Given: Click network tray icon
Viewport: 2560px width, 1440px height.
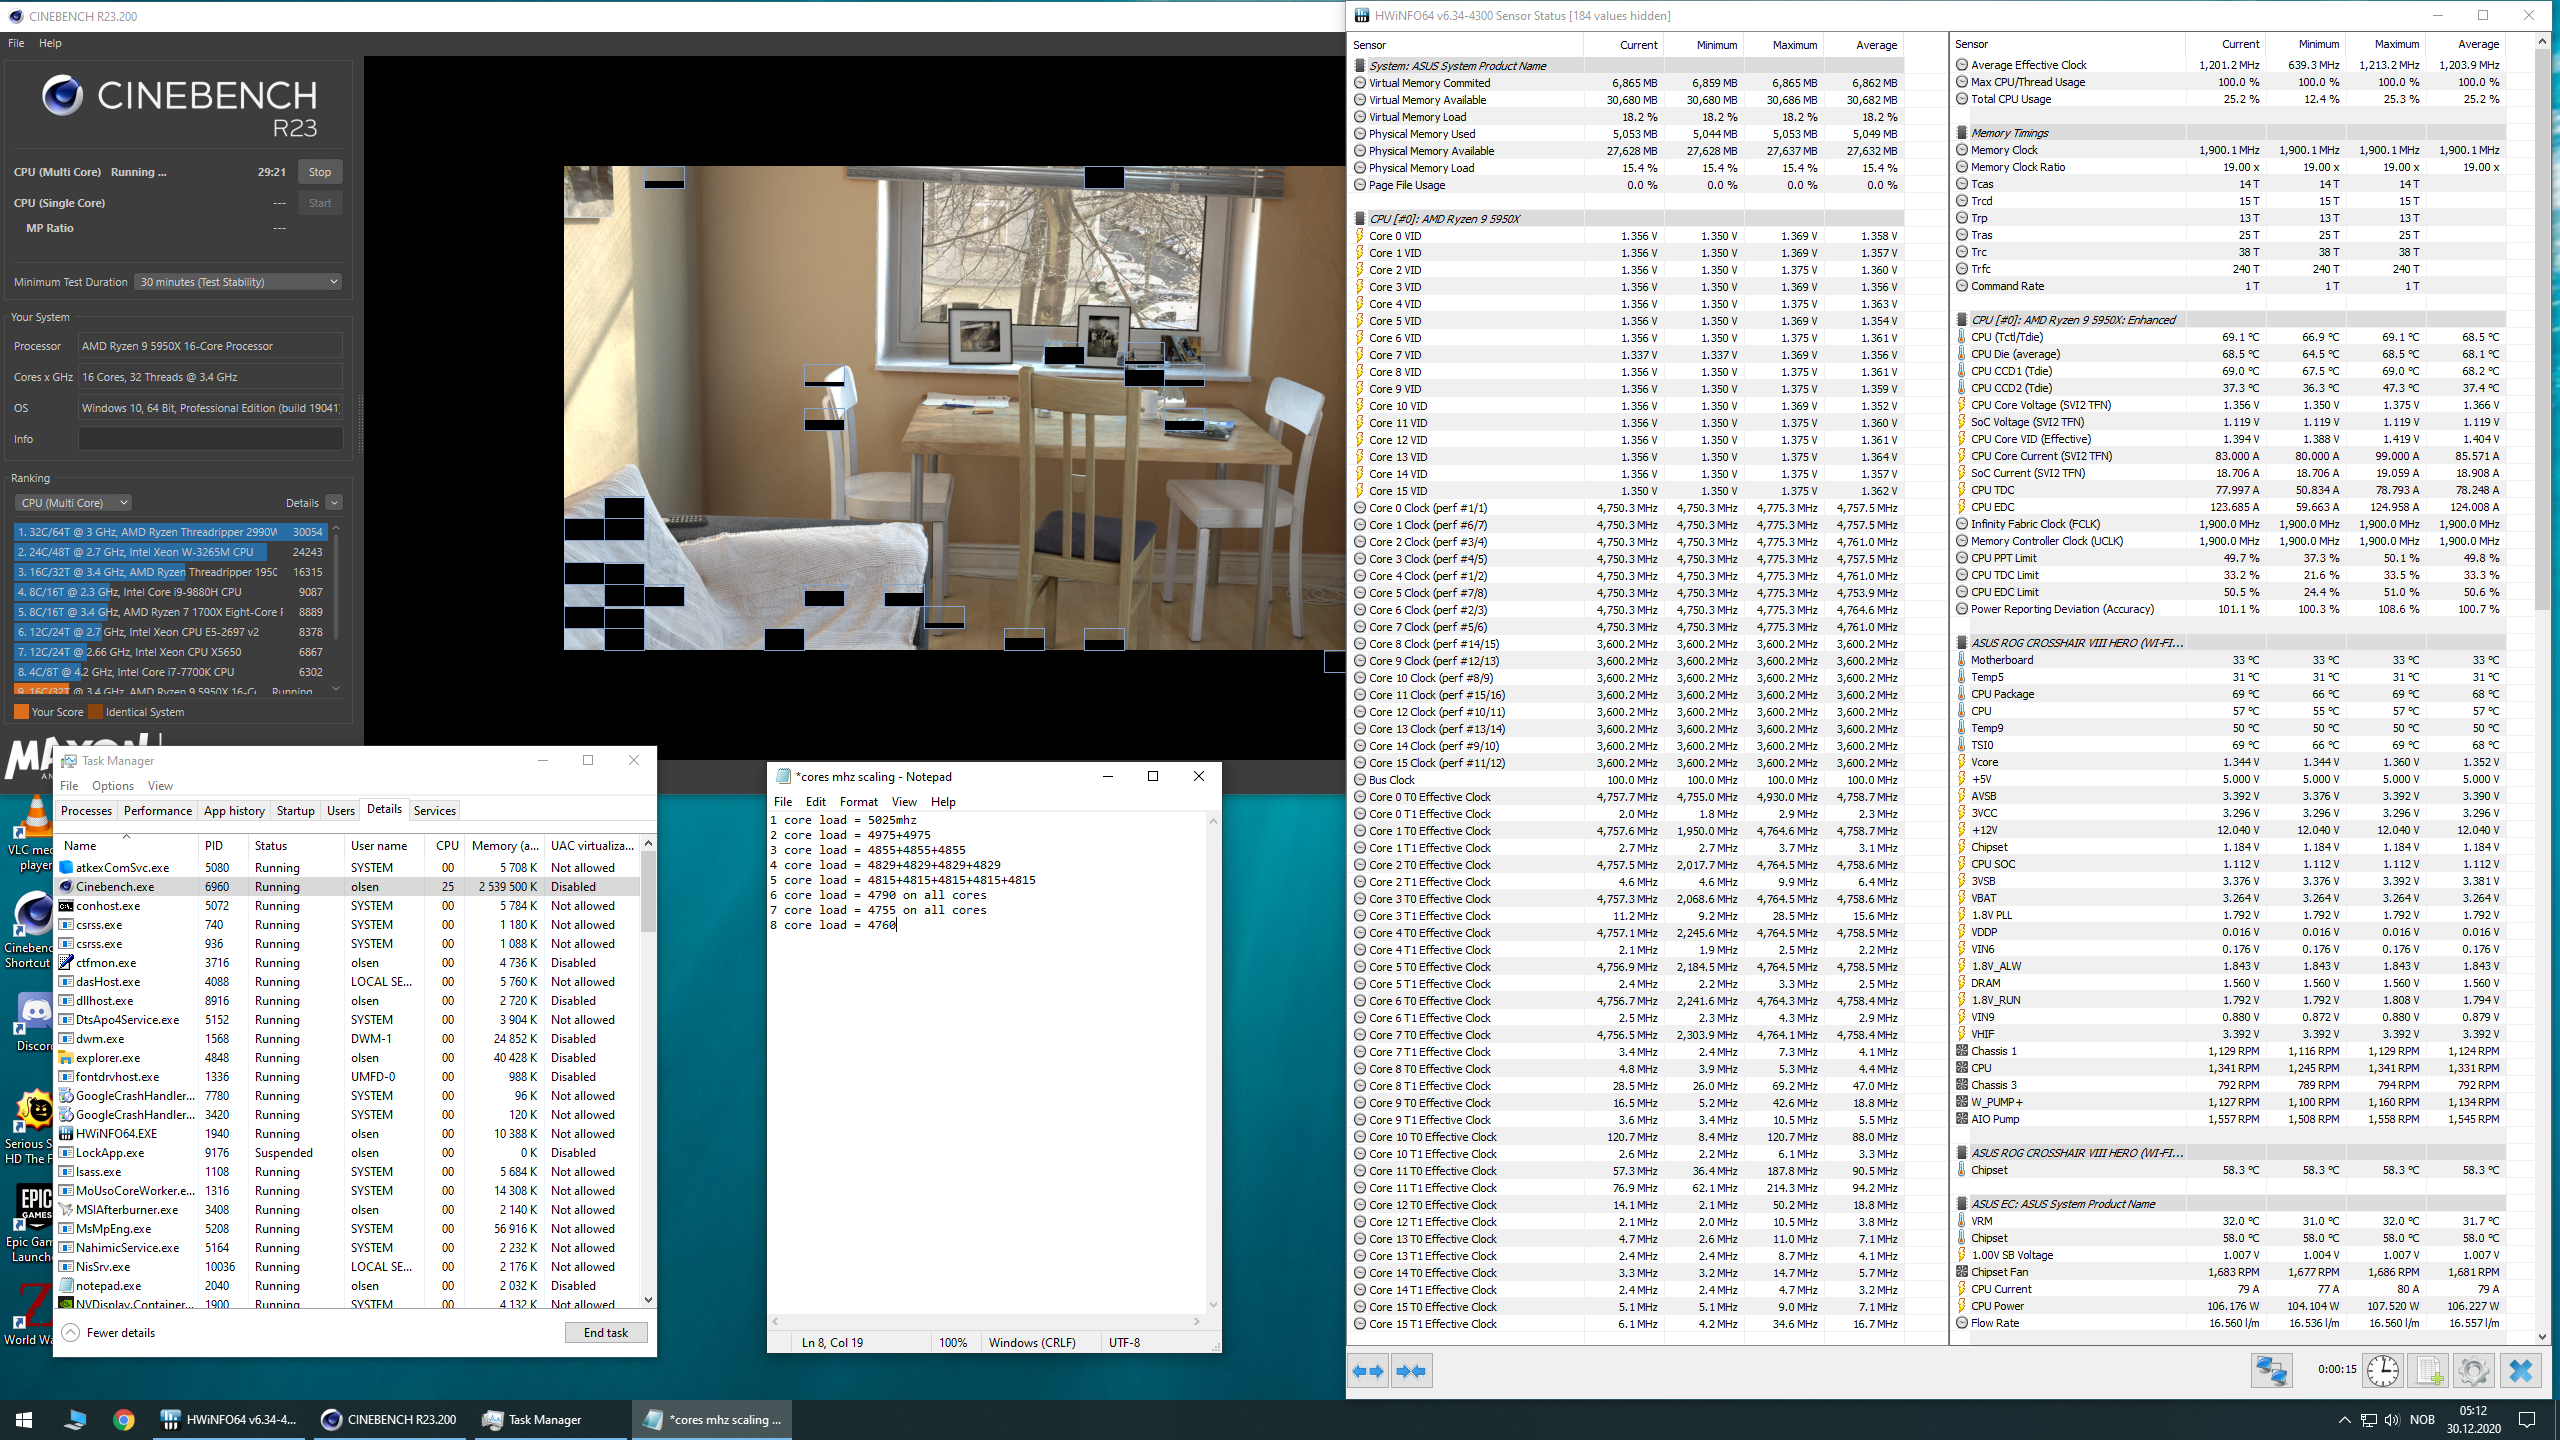Looking at the screenshot, I should (2368, 1419).
